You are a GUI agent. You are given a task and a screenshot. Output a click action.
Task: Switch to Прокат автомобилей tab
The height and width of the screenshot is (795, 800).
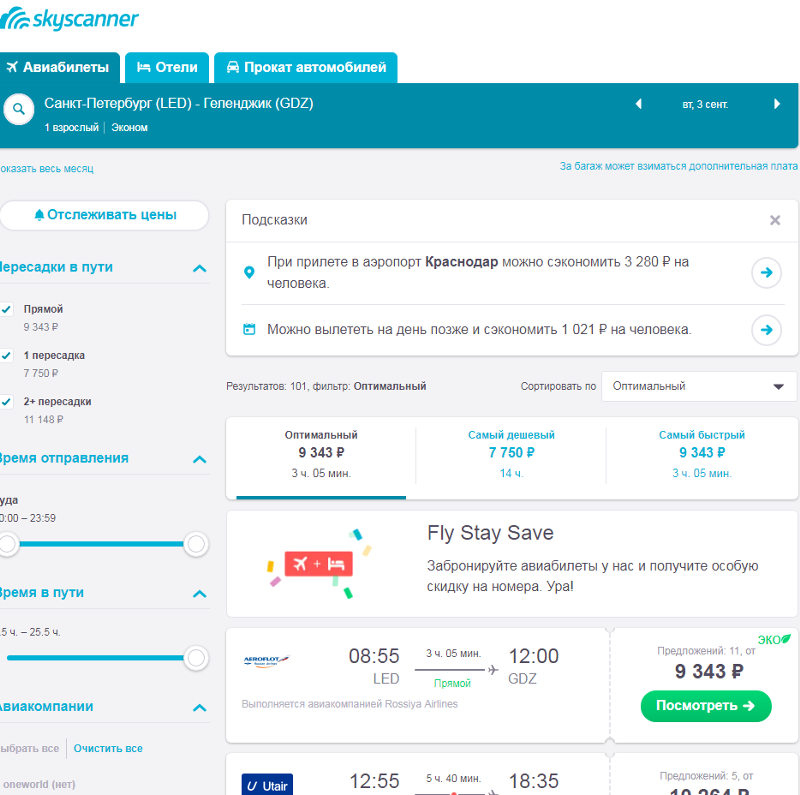(306, 67)
